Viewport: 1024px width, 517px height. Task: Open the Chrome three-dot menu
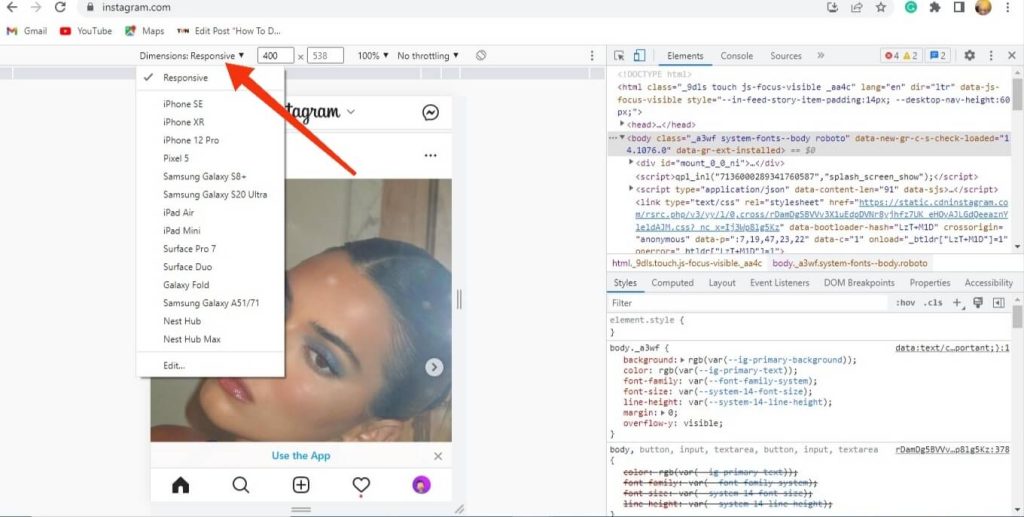click(x=1008, y=7)
